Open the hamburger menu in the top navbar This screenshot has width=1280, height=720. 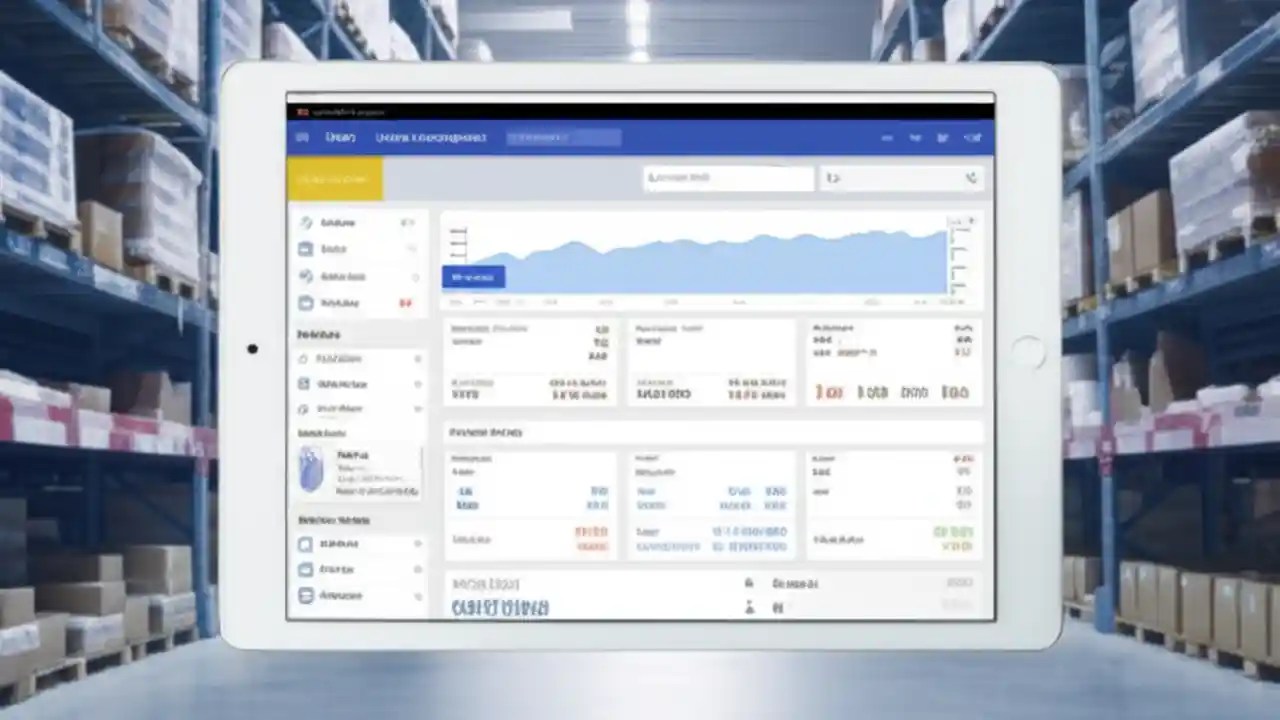click(x=302, y=138)
